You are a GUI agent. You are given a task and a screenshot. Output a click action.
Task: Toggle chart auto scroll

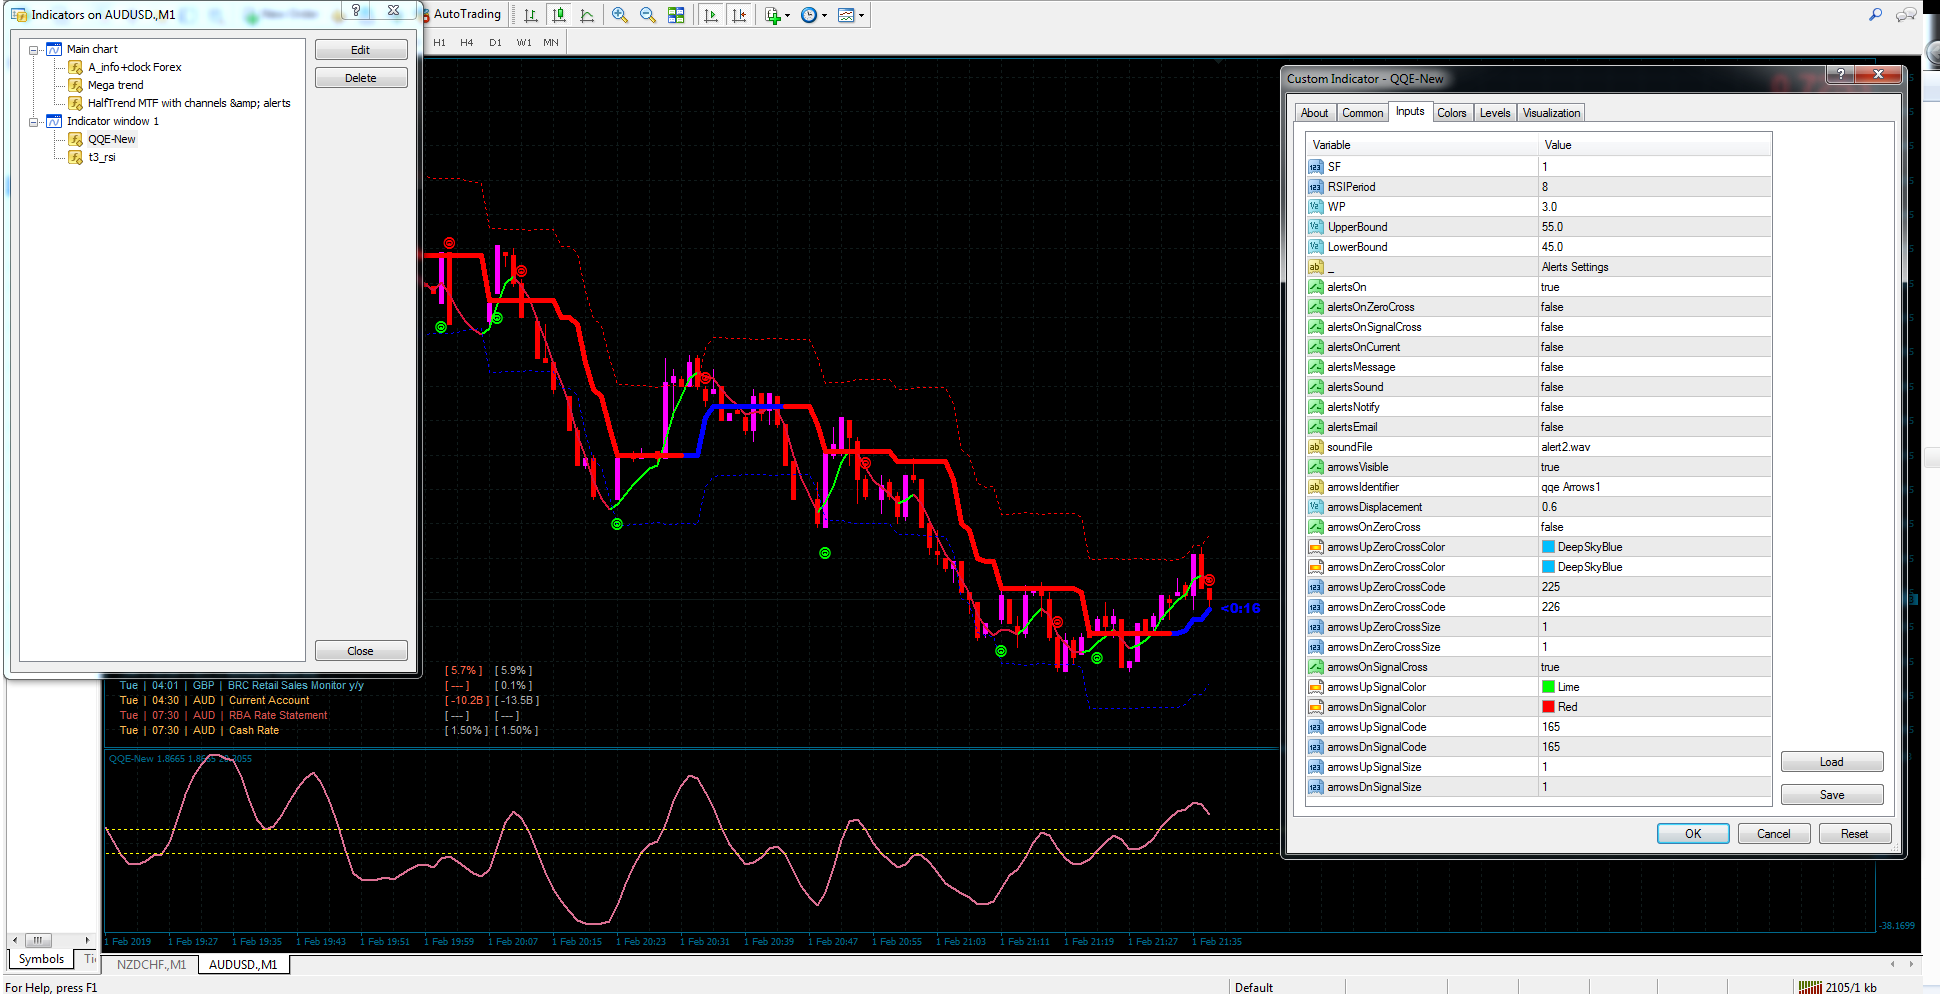click(x=711, y=15)
